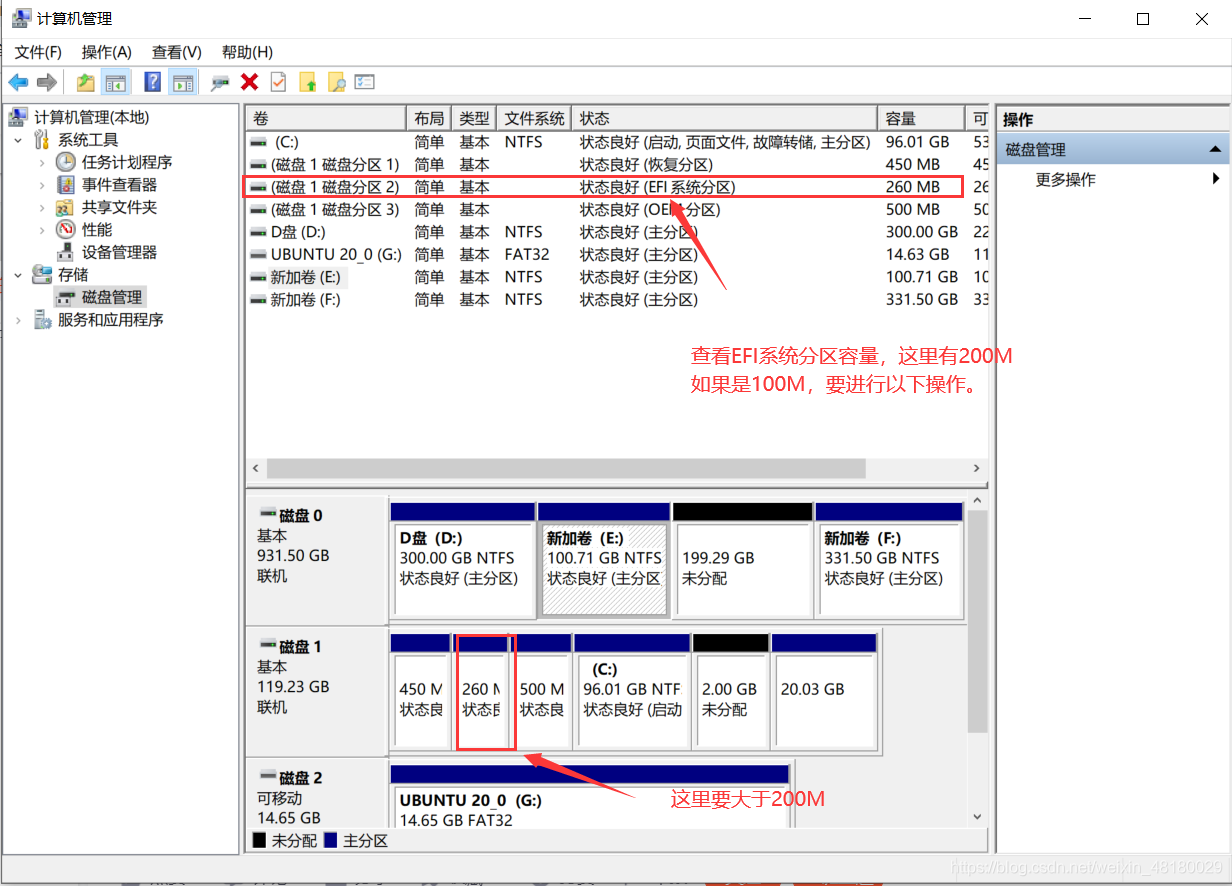Expand 更多操作 submenu arrow
1232x886 pixels.
(x=1216, y=179)
